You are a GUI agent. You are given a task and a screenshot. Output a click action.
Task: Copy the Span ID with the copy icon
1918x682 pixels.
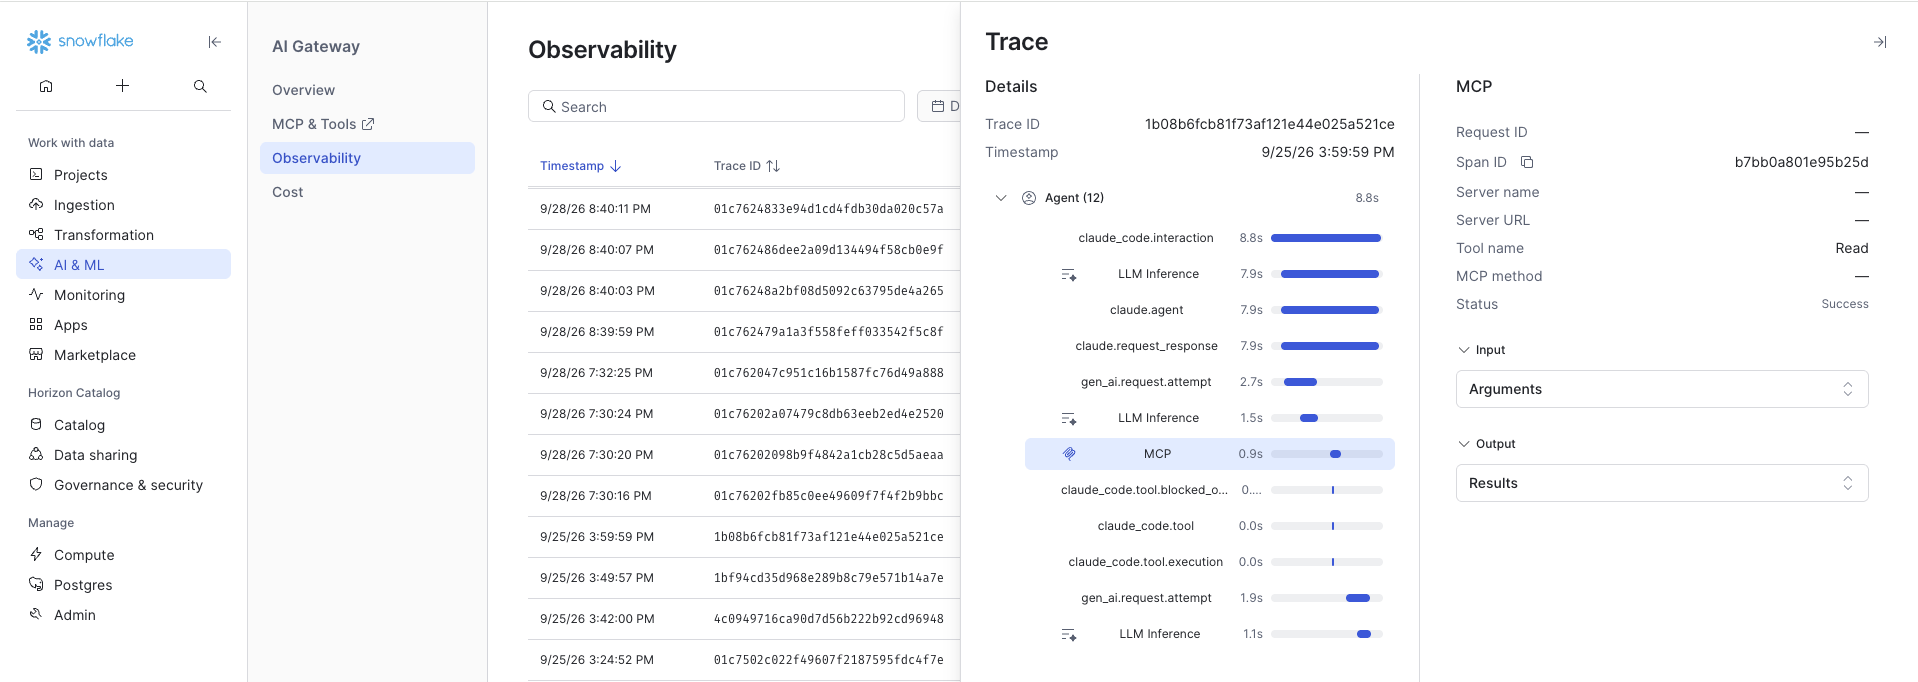point(1527,162)
